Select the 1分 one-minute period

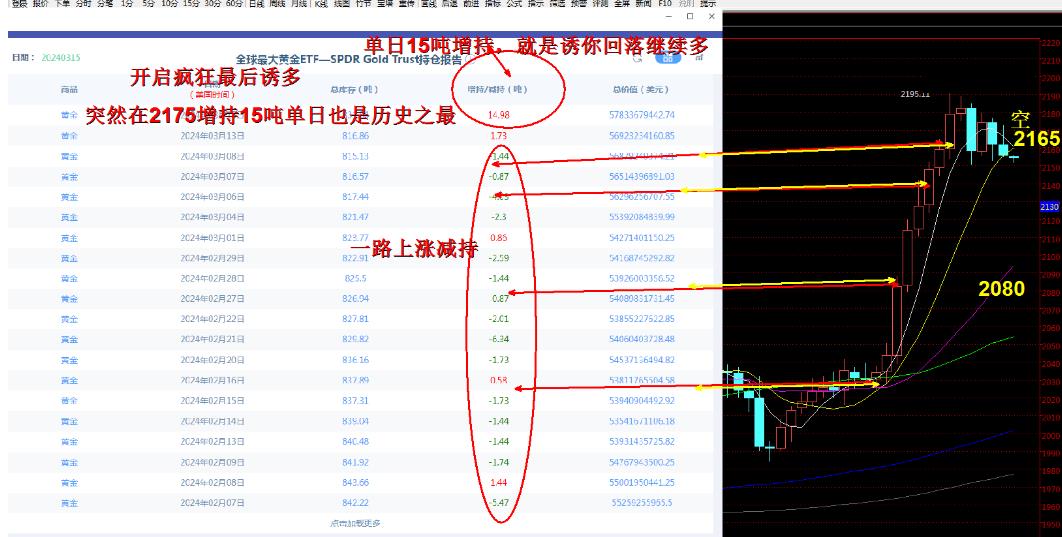tap(127, 3)
